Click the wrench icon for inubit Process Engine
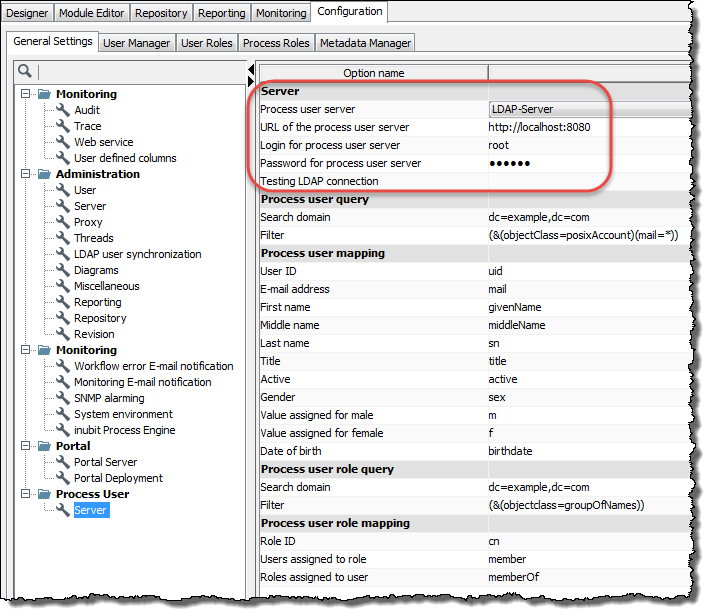The height and width of the screenshot is (616, 711). [x=63, y=430]
